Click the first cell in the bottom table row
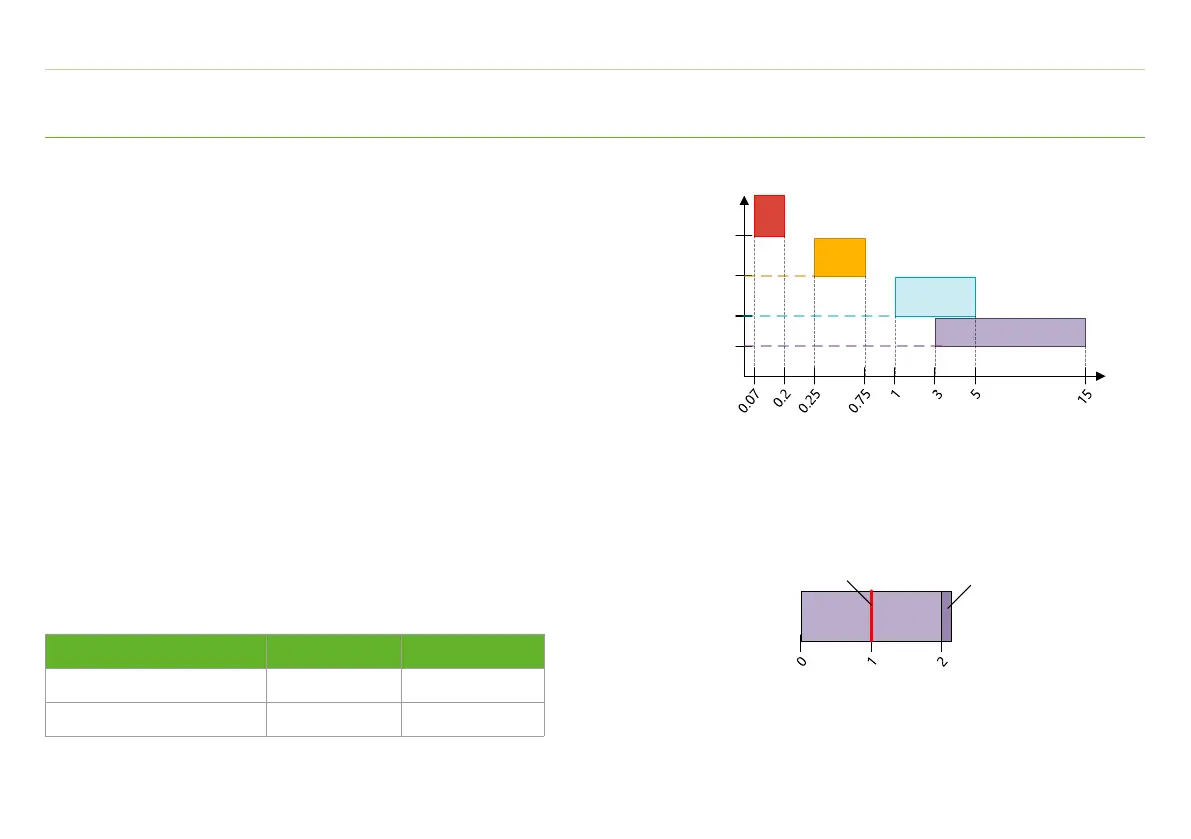Viewport: 1191px width, 839px height. coord(155,719)
